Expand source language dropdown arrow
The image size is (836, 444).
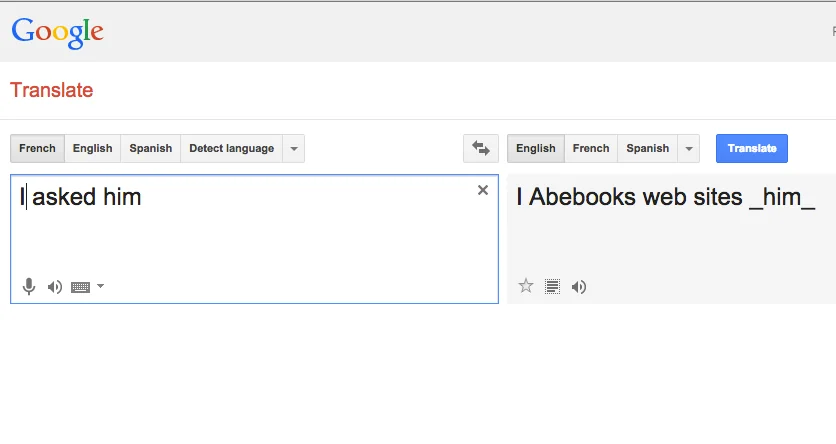click(294, 148)
